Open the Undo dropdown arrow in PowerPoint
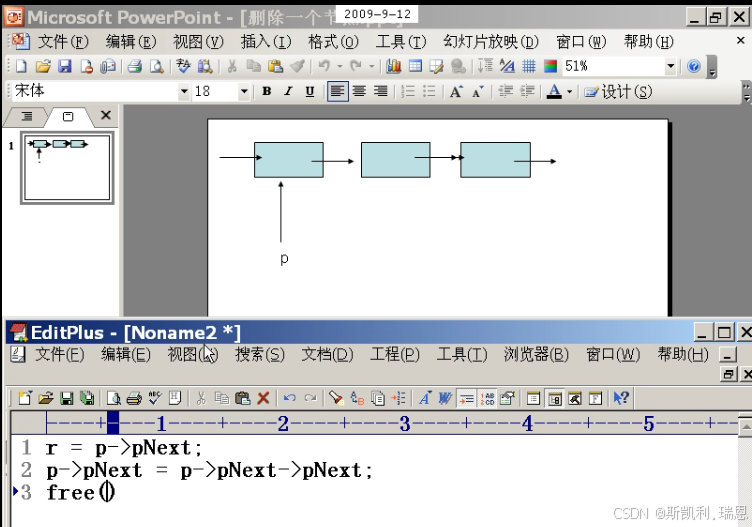This screenshot has width=752, height=527. click(x=340, y=66)
